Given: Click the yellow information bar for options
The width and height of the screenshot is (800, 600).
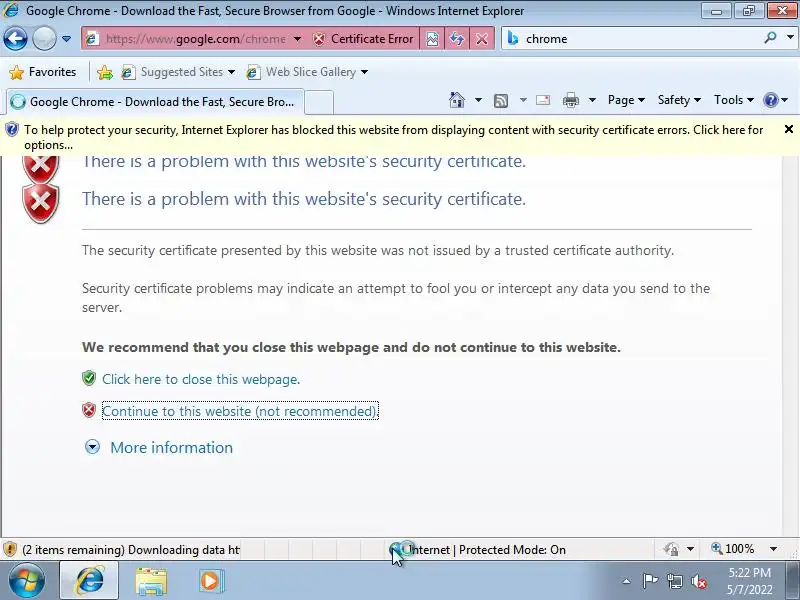Looking at the screenshot, I should (393, 137).
